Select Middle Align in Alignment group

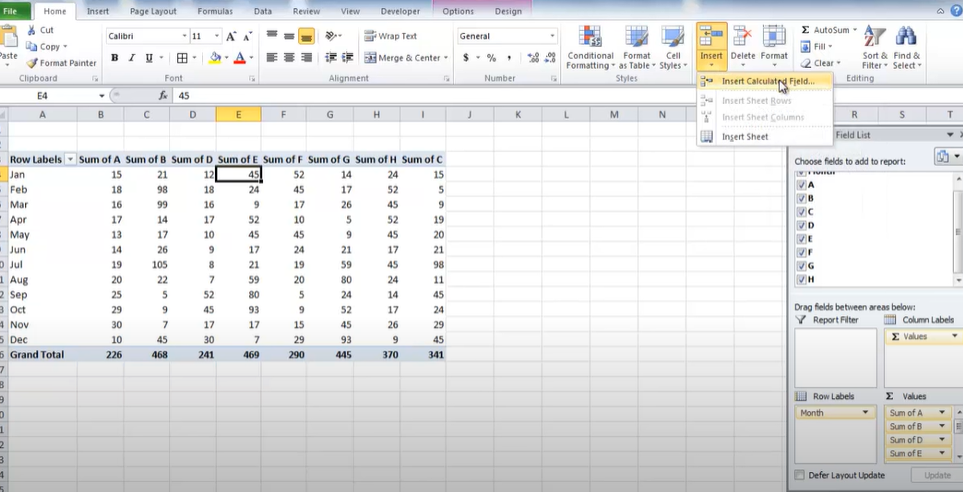(x=289, y=36)
